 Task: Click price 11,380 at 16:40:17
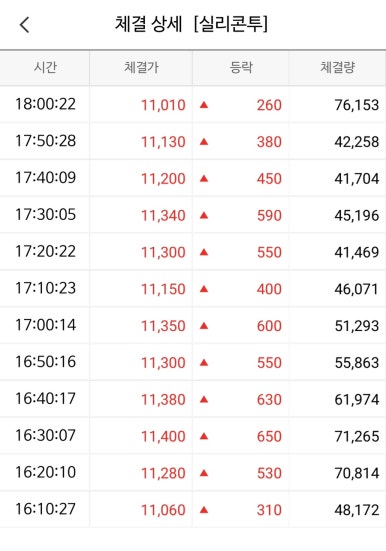tap(163, 400)
